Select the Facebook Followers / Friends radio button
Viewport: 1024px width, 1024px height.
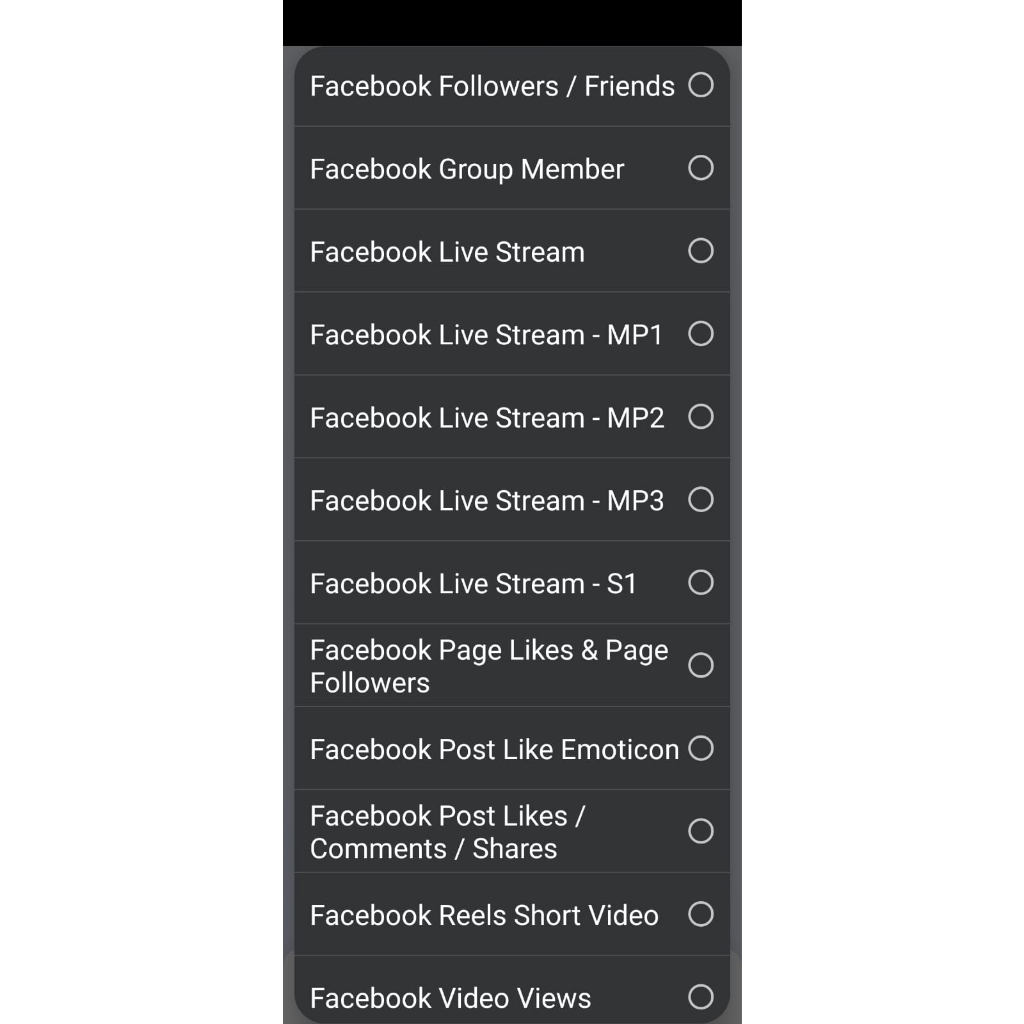click(701, 85)
